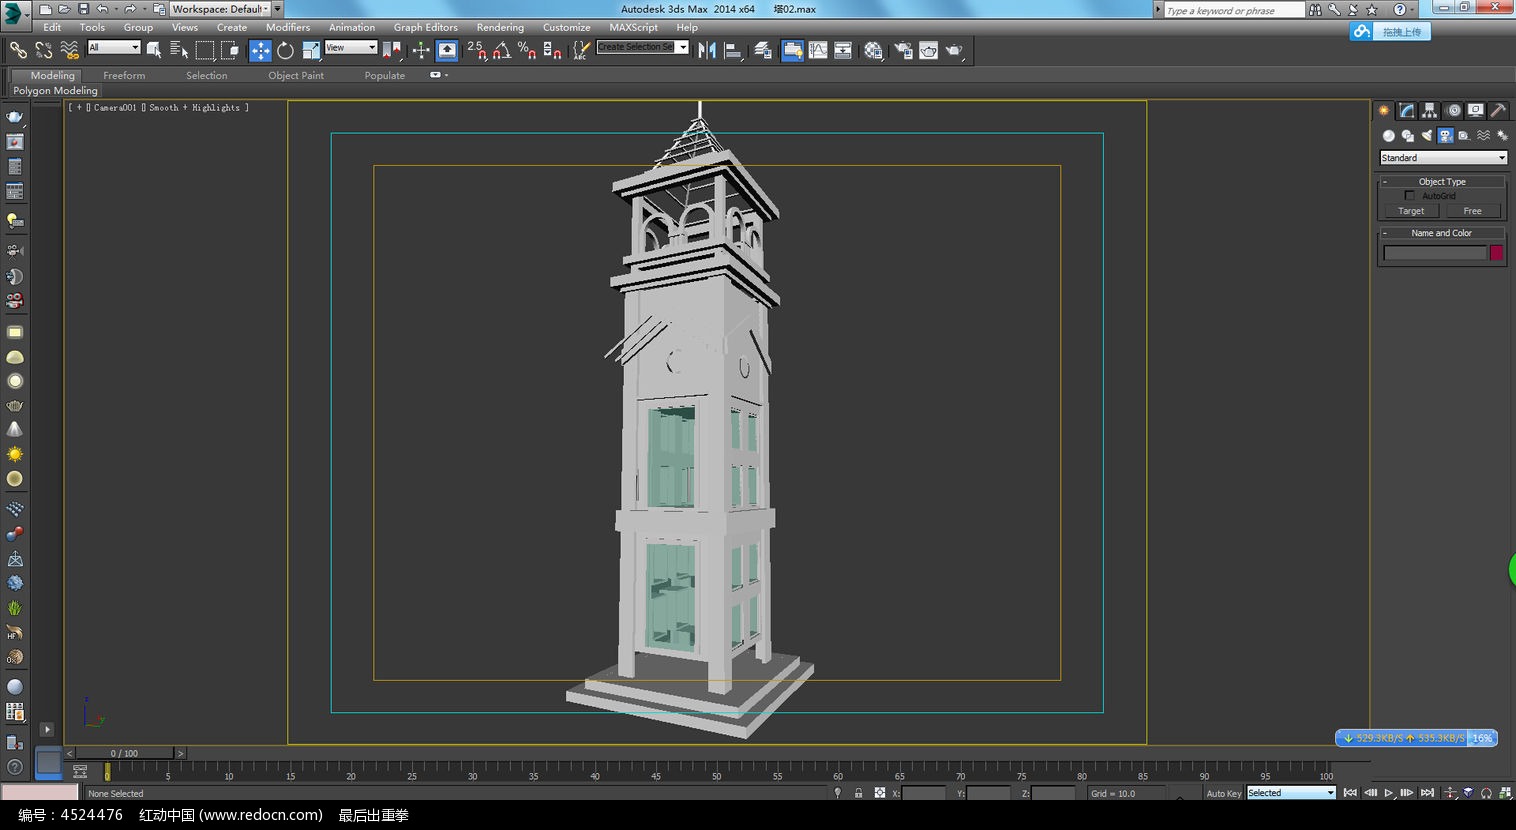Activate the Select and Rotate tool
The image size is (1516, 830).
285,50
